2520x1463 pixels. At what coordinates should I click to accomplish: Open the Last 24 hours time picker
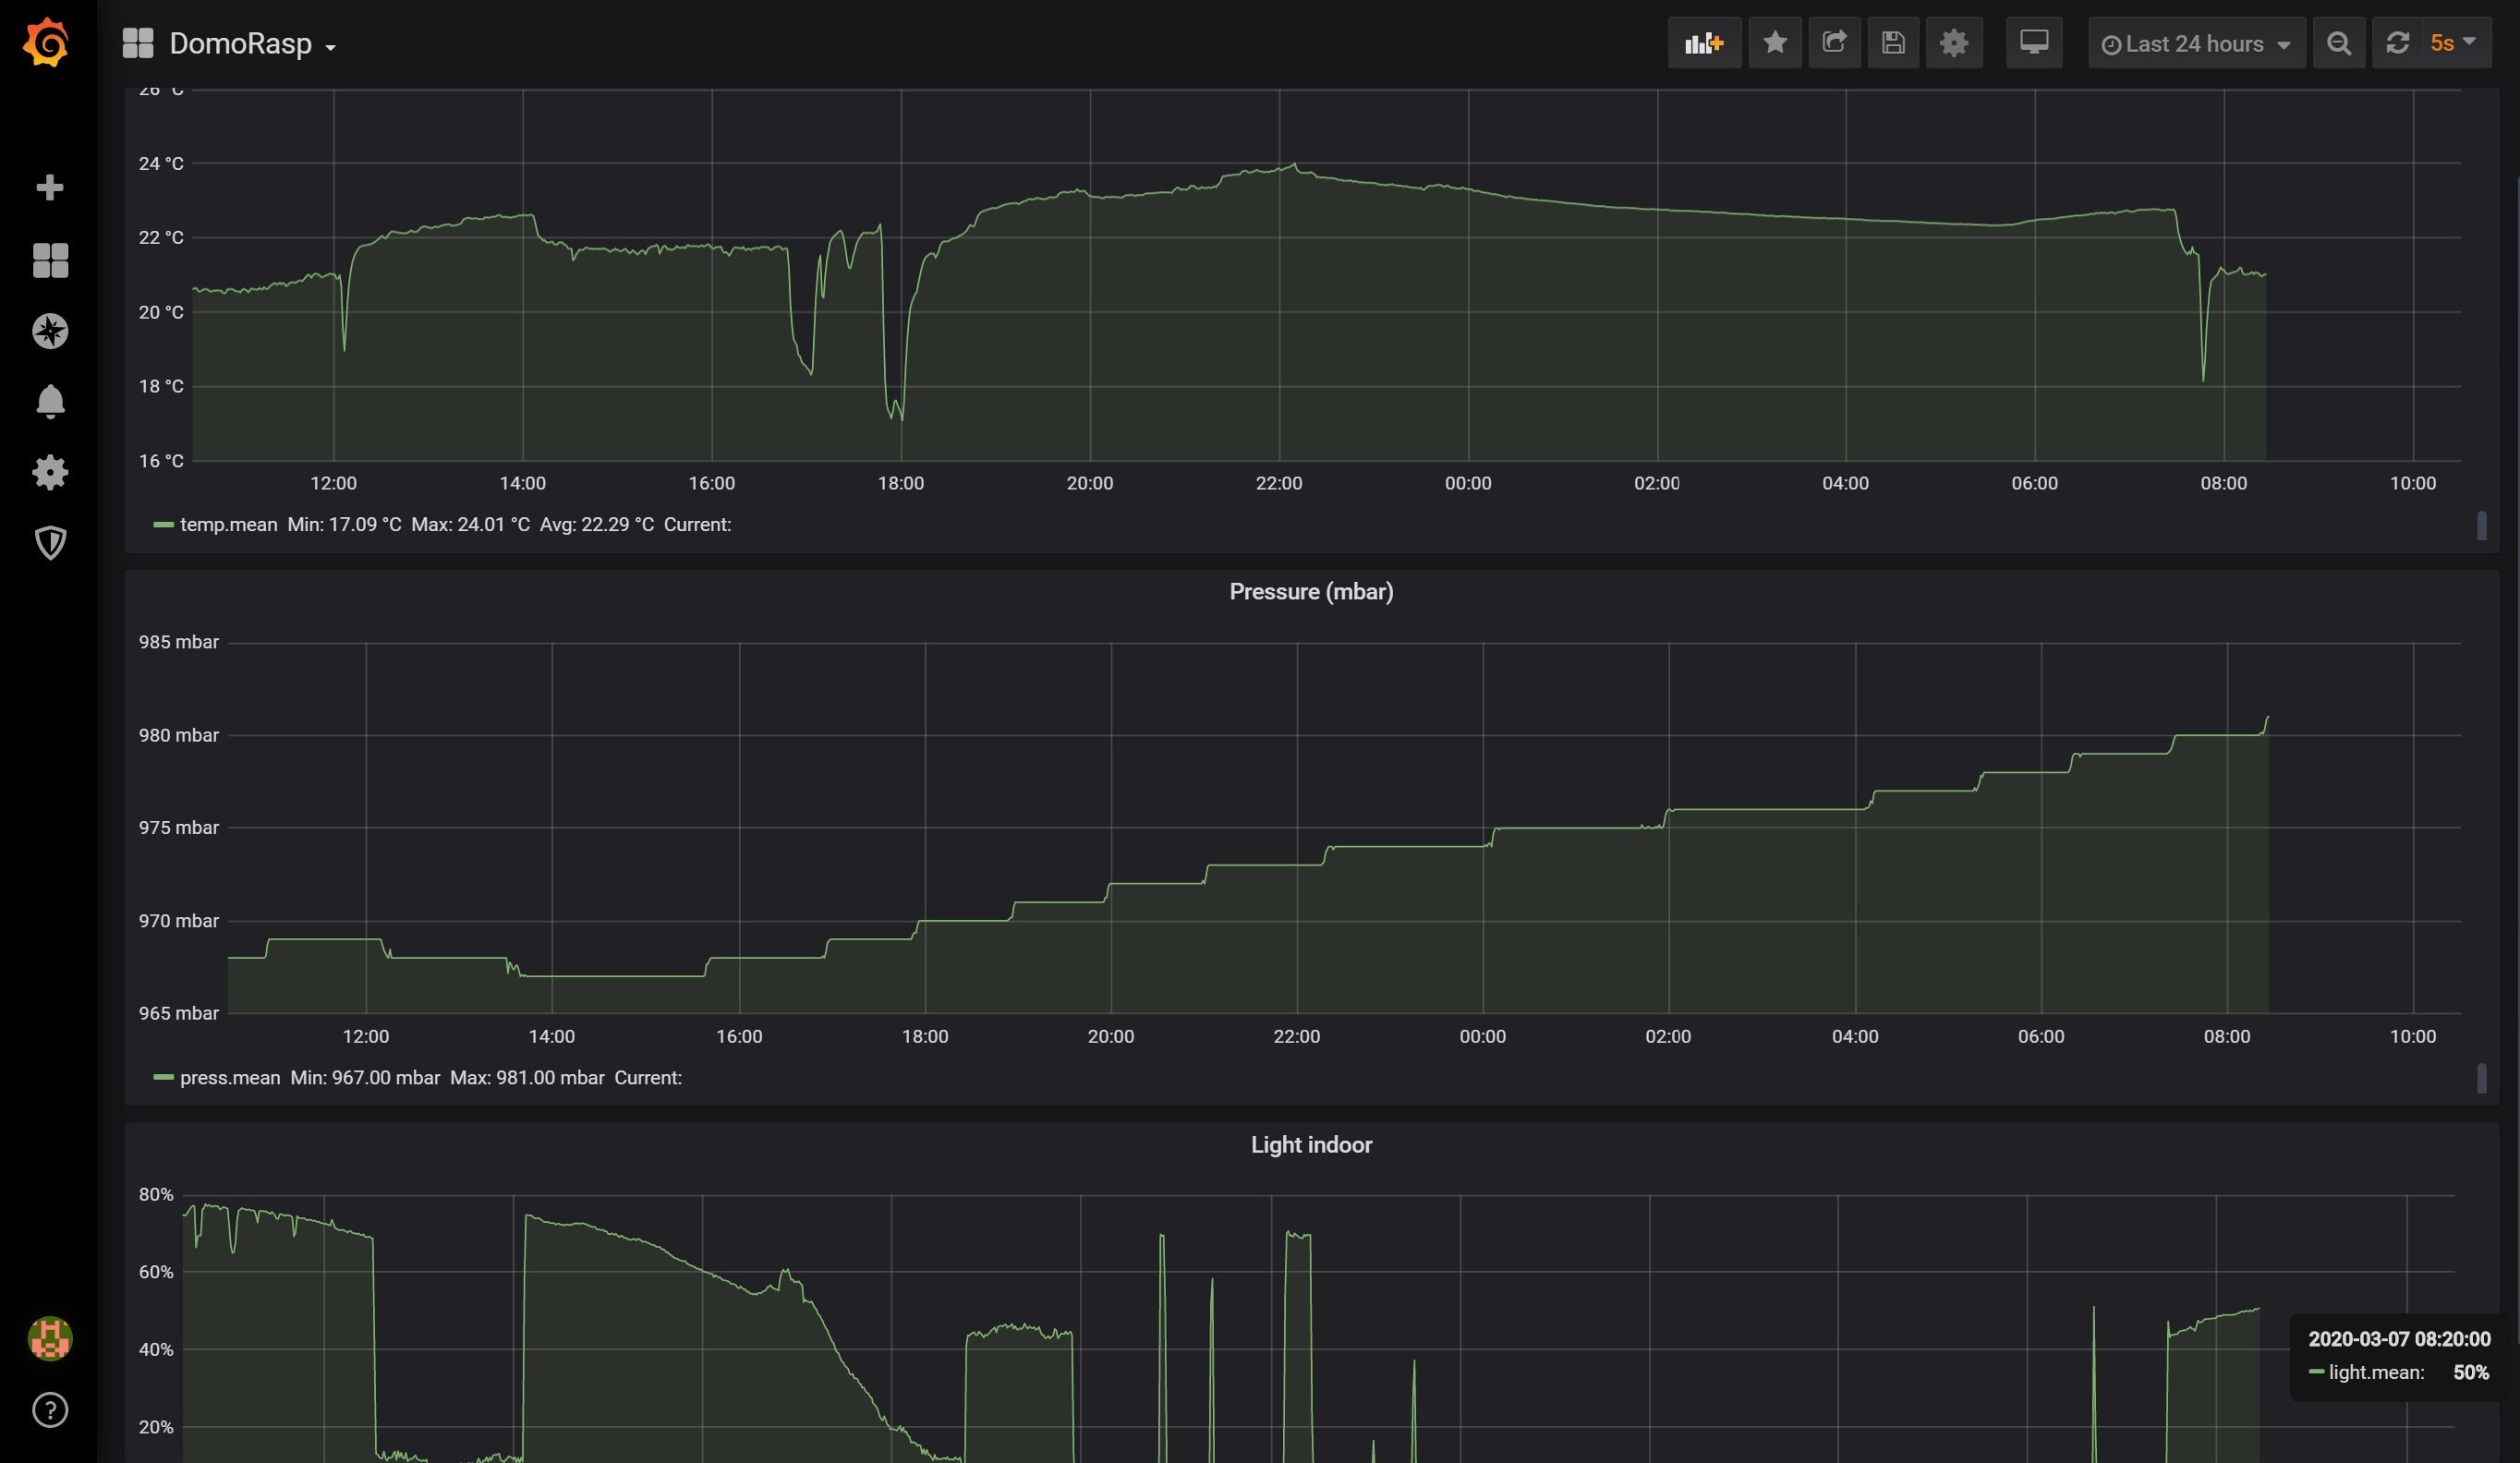tap(2196, 43)
